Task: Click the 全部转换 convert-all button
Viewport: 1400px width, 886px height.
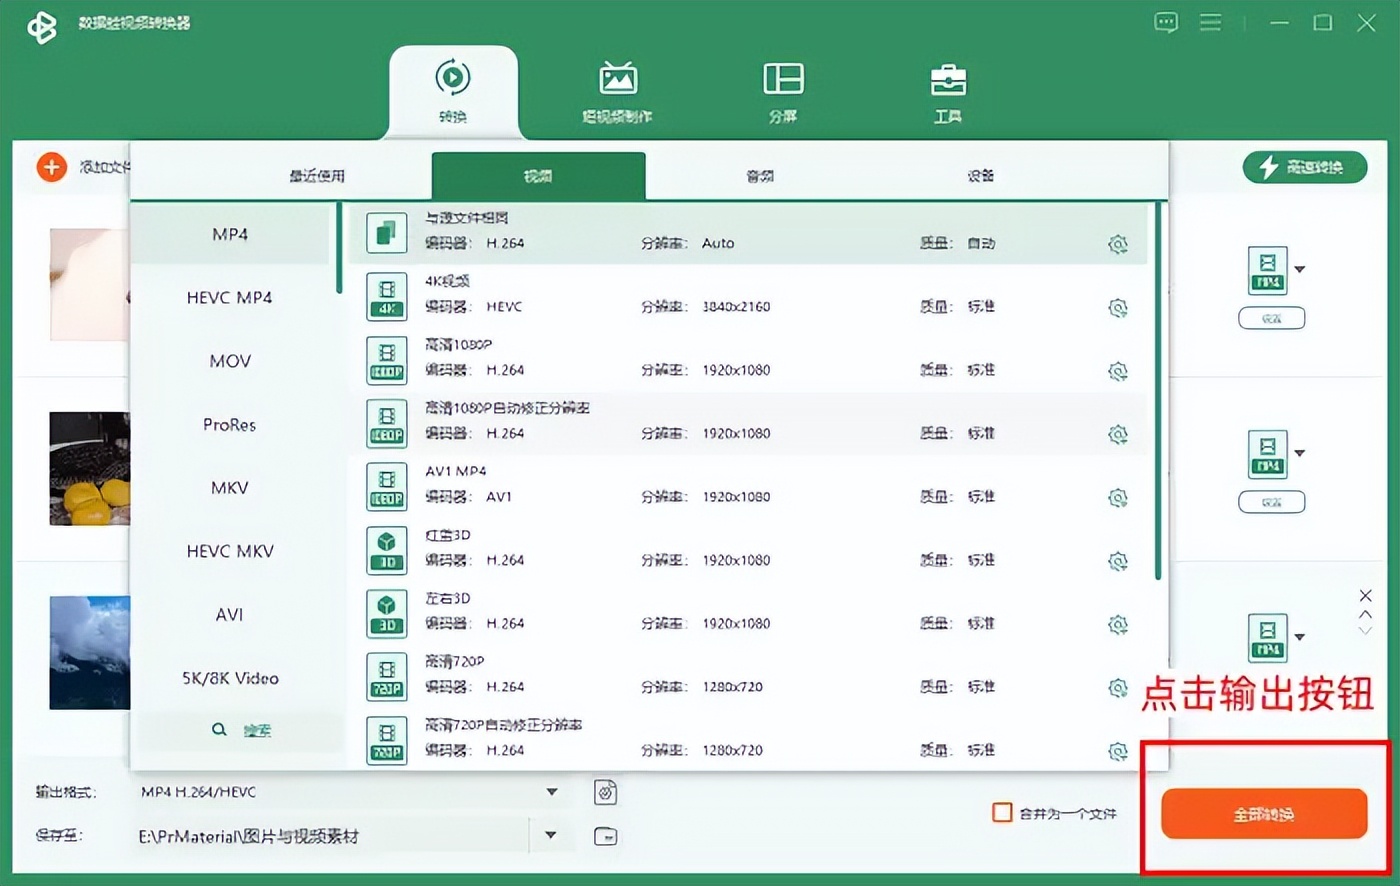Action: [1264, 813]
